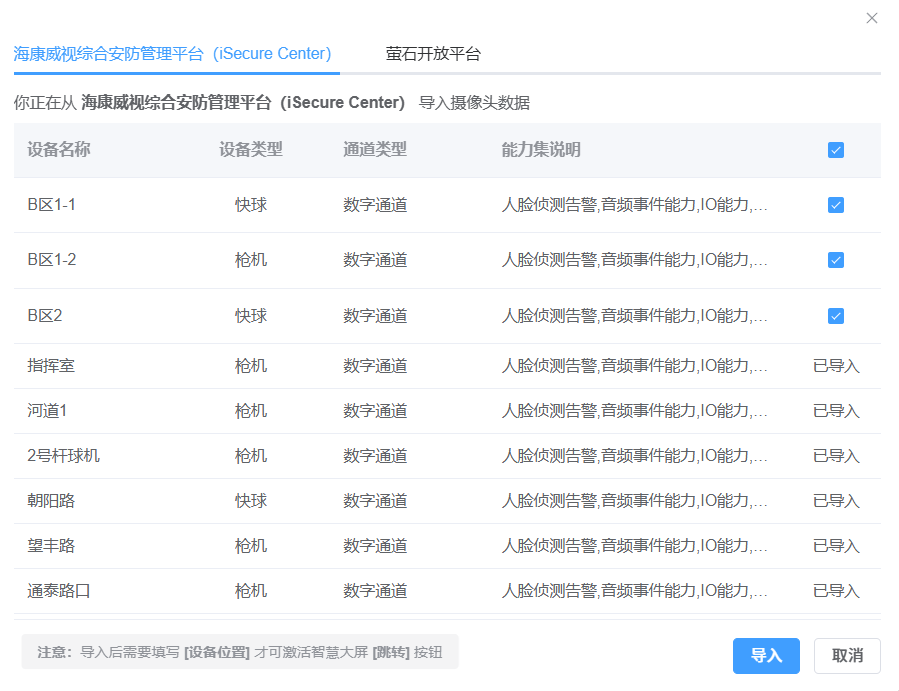The width and height of the screenshot is (899, 691).
Task: Close the import dialog with X icon
Action: [x=872, y=18]
